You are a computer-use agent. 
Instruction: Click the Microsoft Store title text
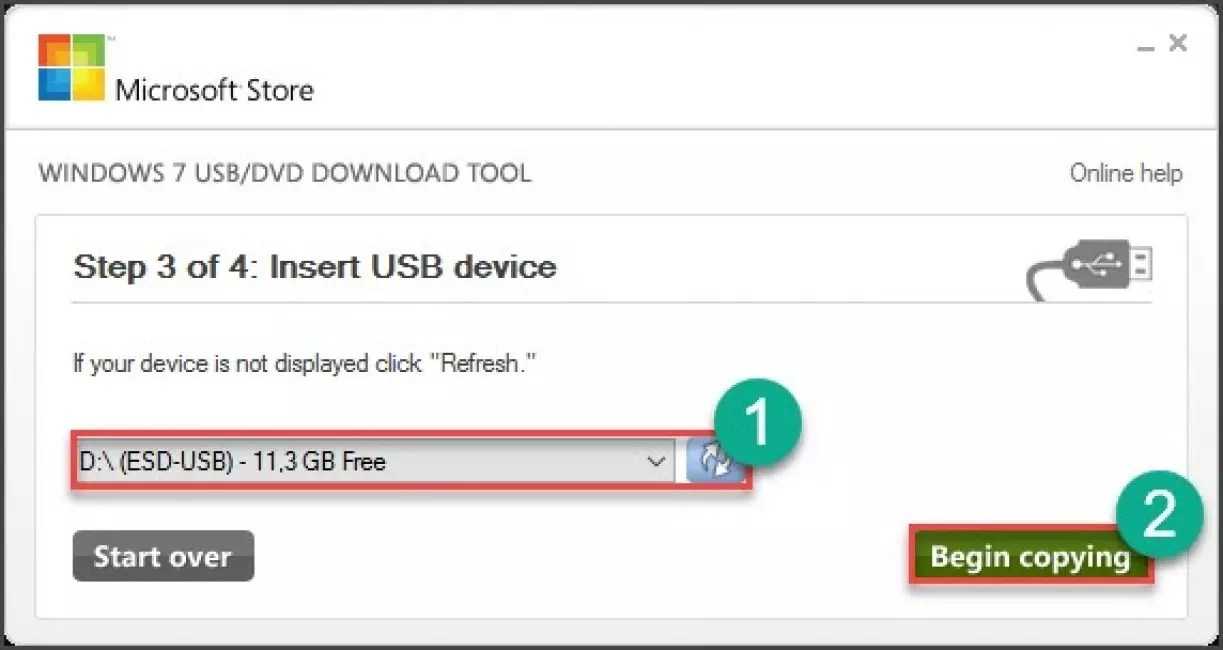coord(215,90)
